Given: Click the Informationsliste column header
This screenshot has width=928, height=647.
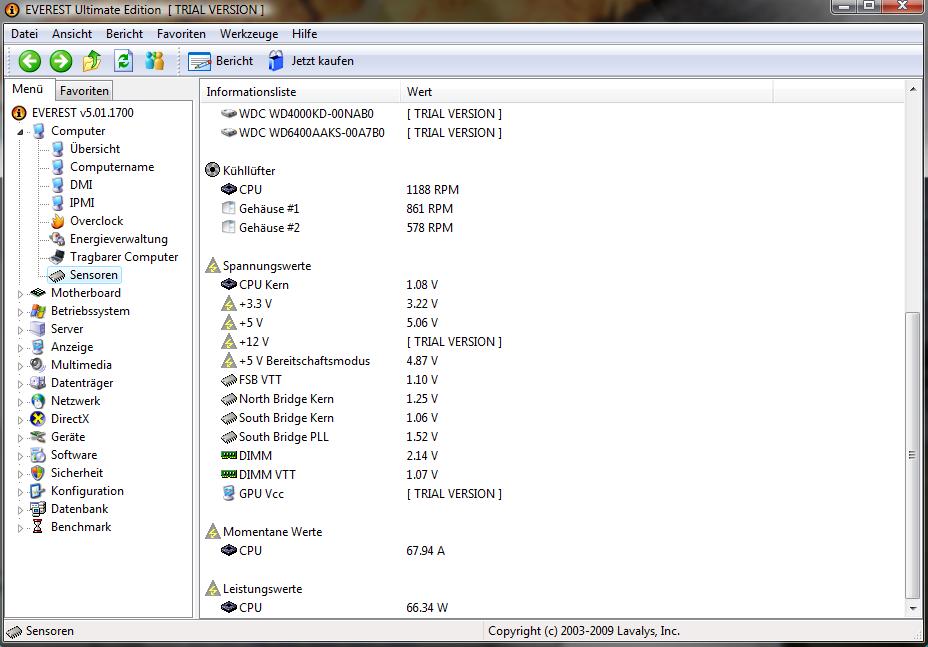Looking at the screenshot, I should point(300,92).
